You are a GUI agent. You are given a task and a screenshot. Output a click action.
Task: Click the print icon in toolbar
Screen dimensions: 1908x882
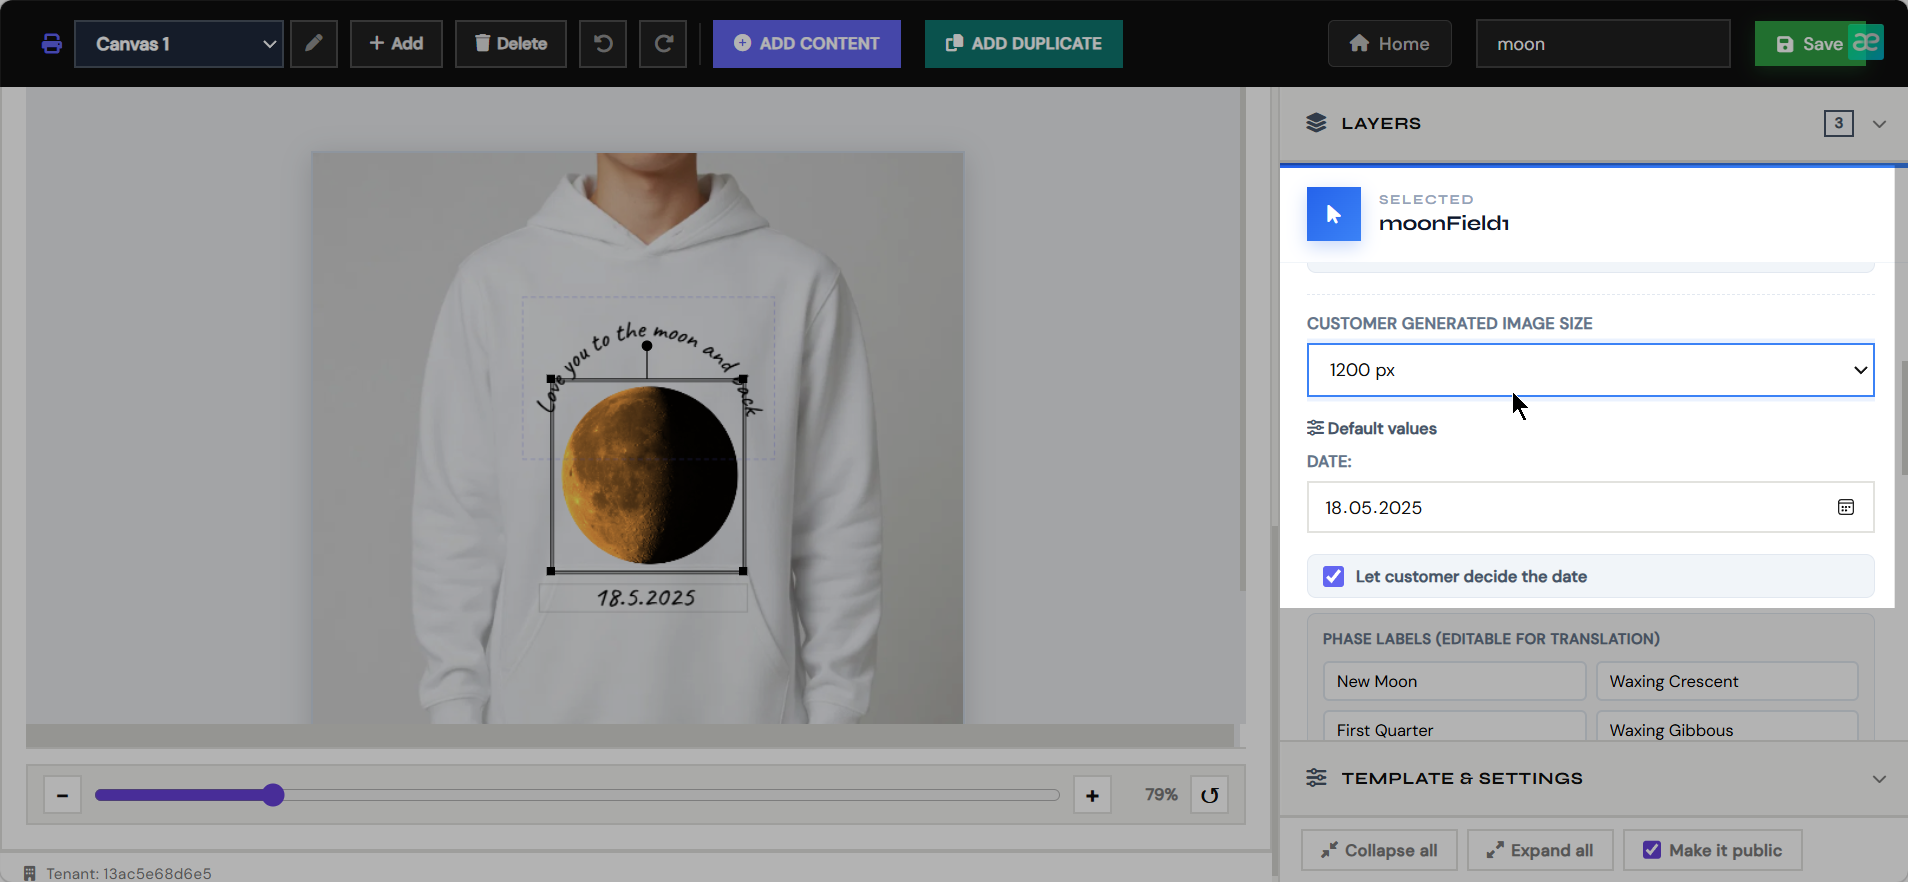click(x=52, y=44)
